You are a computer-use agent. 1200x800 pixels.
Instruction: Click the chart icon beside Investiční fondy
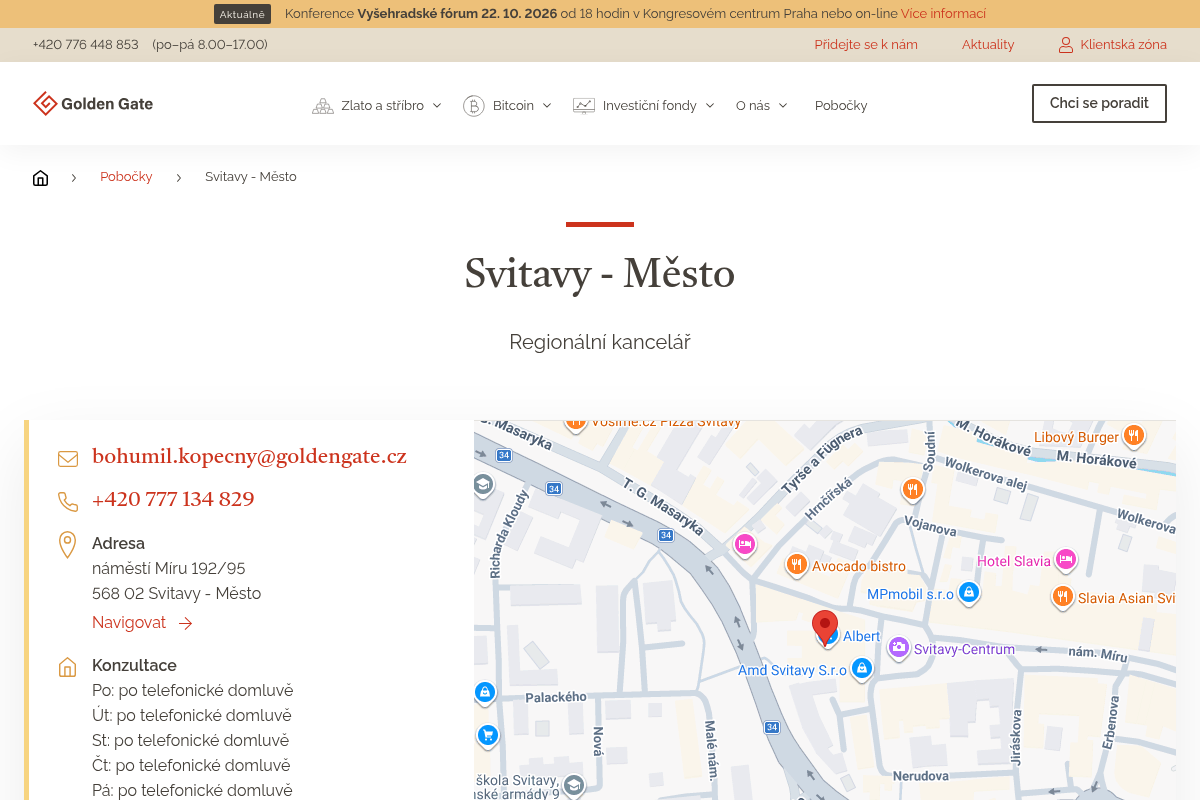coord(583,105)
